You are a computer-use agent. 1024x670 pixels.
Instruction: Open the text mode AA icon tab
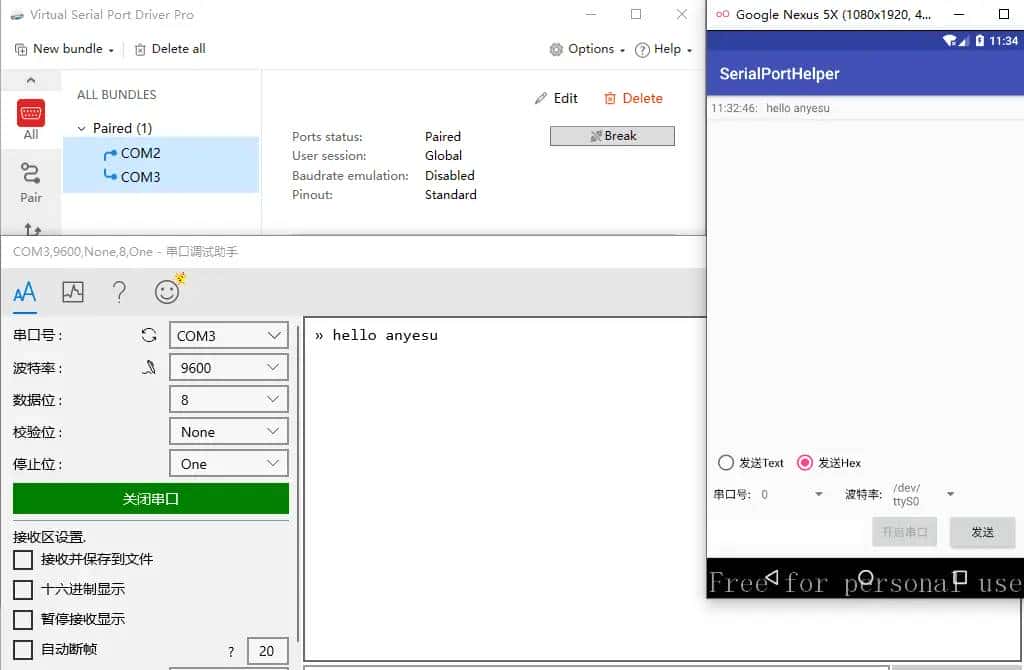25,292
